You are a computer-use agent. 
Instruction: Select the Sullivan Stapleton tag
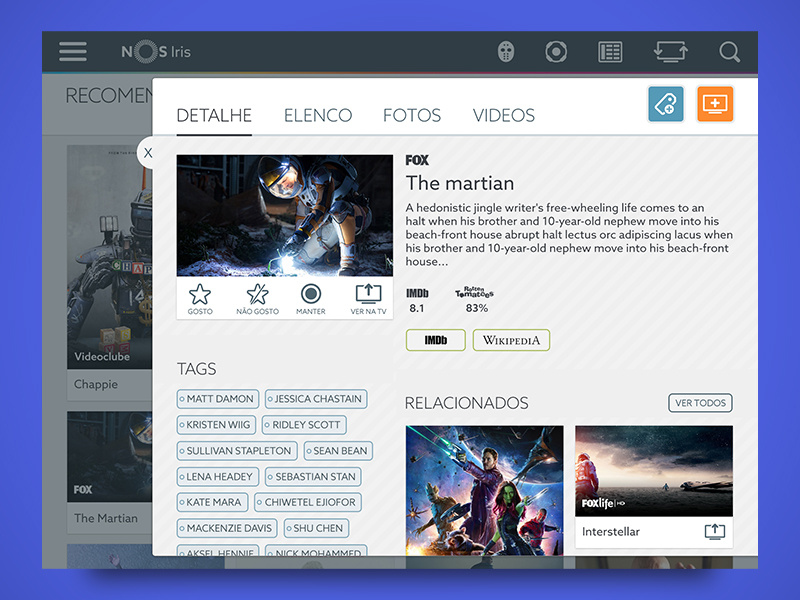(x=237, y=451)
